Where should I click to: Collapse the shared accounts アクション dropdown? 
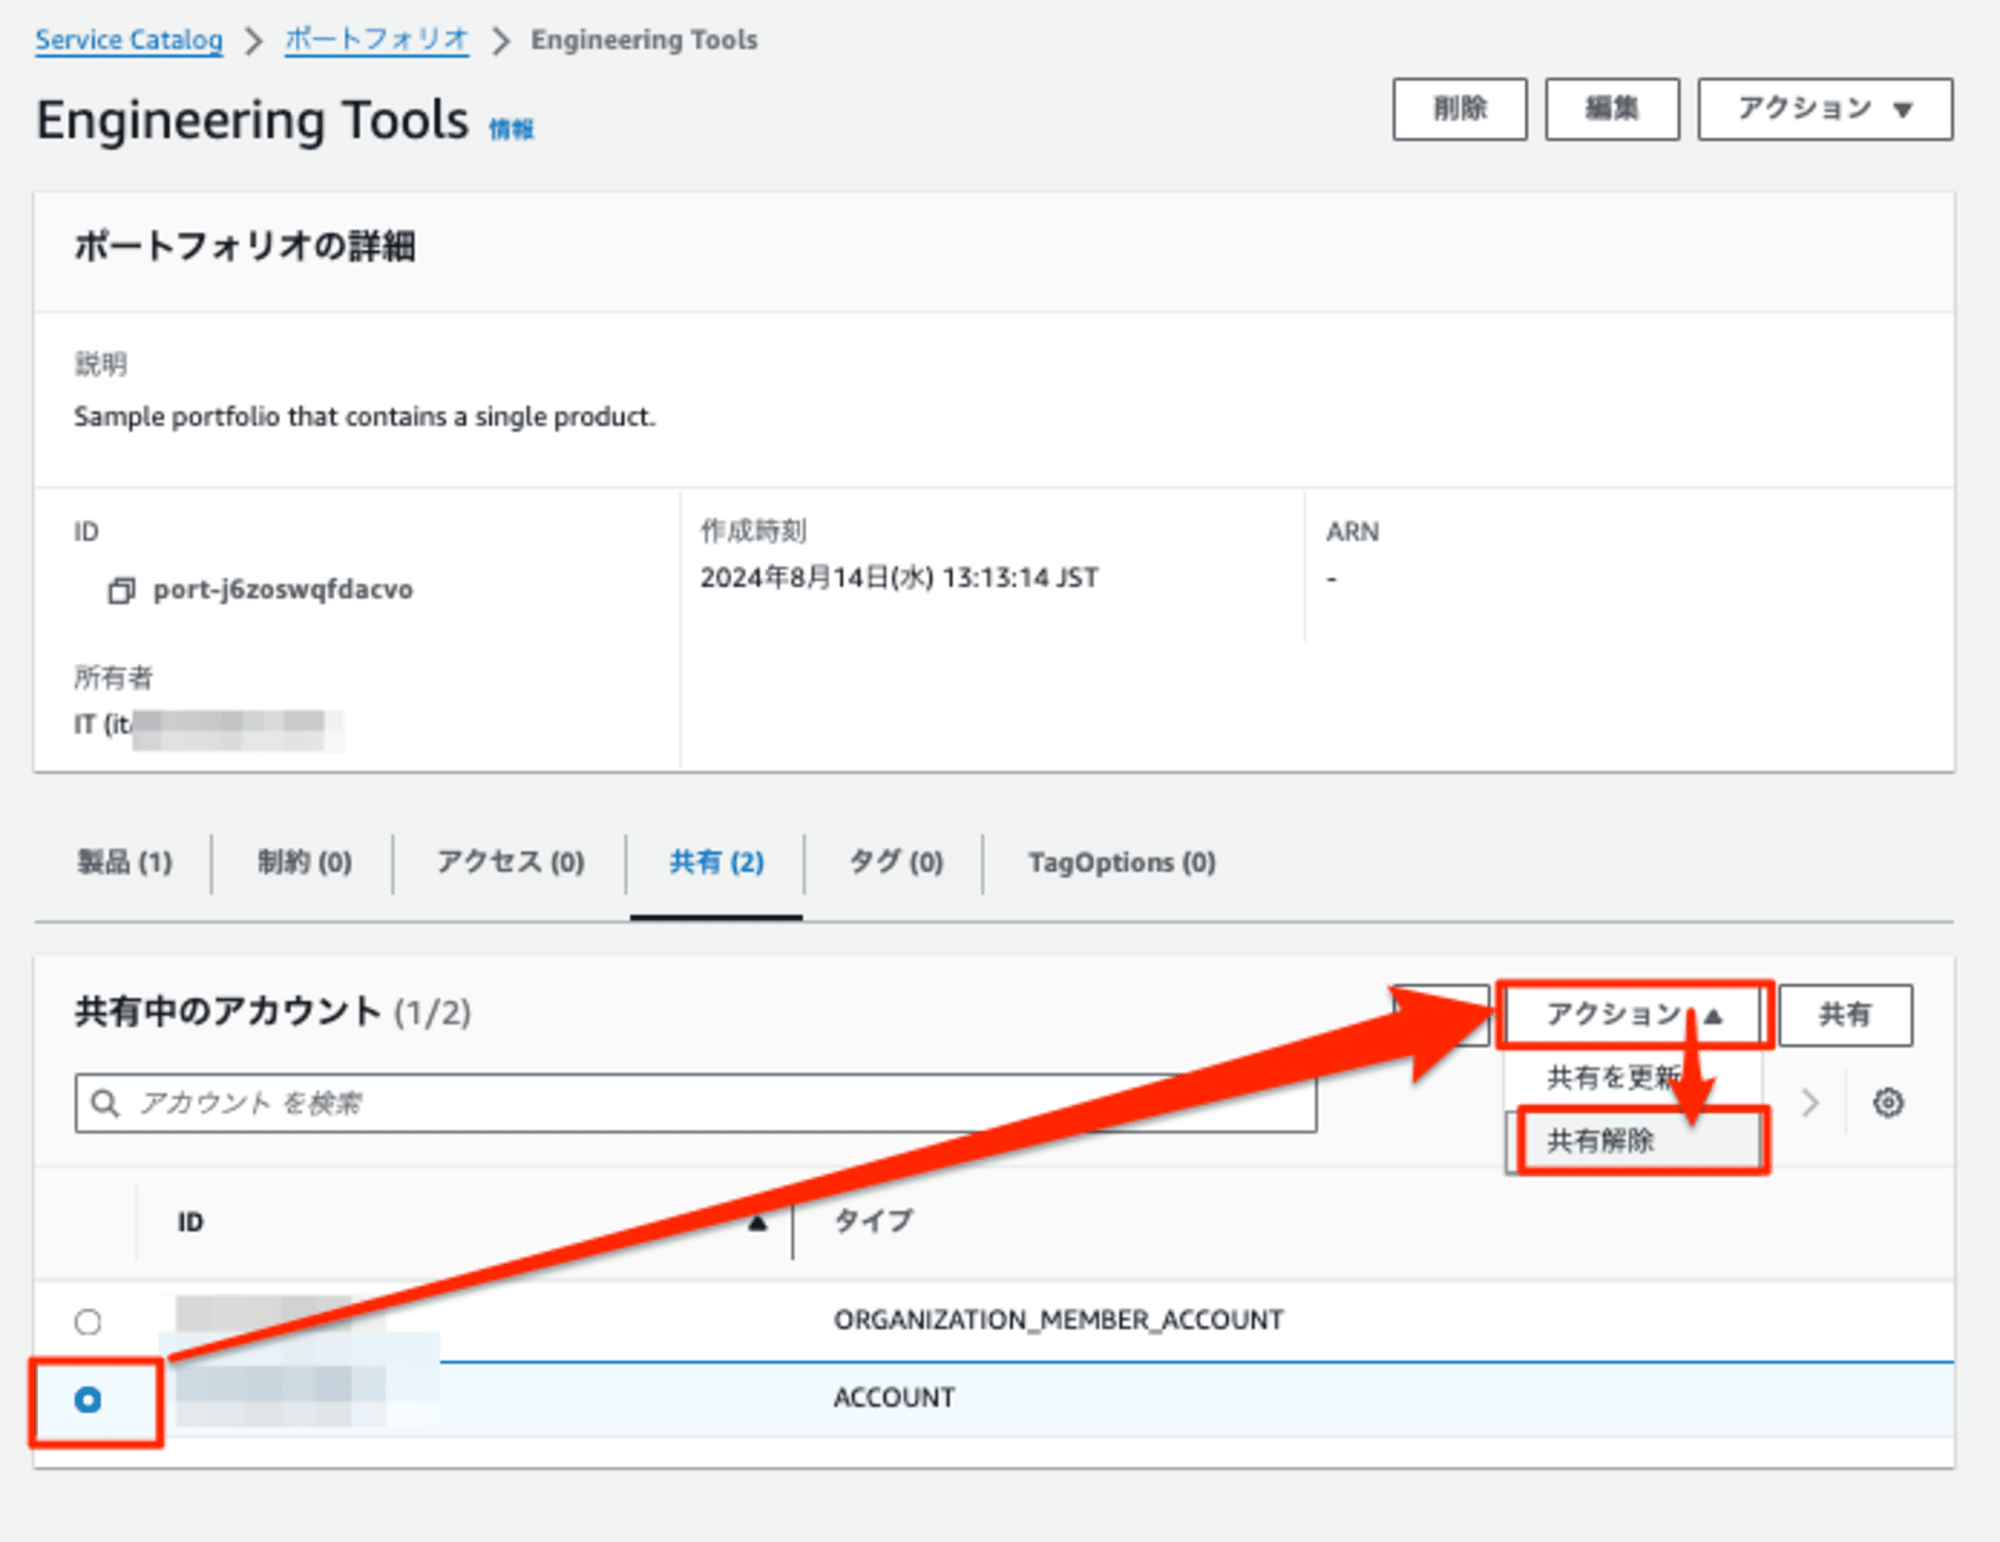[x=1634, y=1014]
